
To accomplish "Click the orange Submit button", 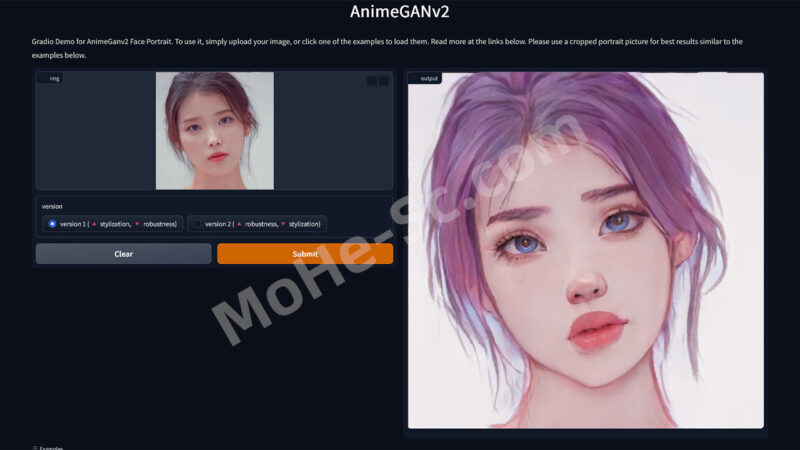I will point(305,254).
